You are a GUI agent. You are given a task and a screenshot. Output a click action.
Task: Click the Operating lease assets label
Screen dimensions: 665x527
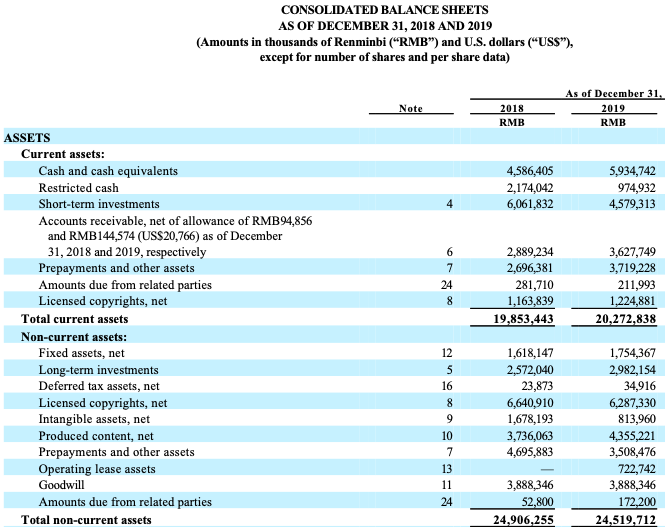click(x=96, y=468)
